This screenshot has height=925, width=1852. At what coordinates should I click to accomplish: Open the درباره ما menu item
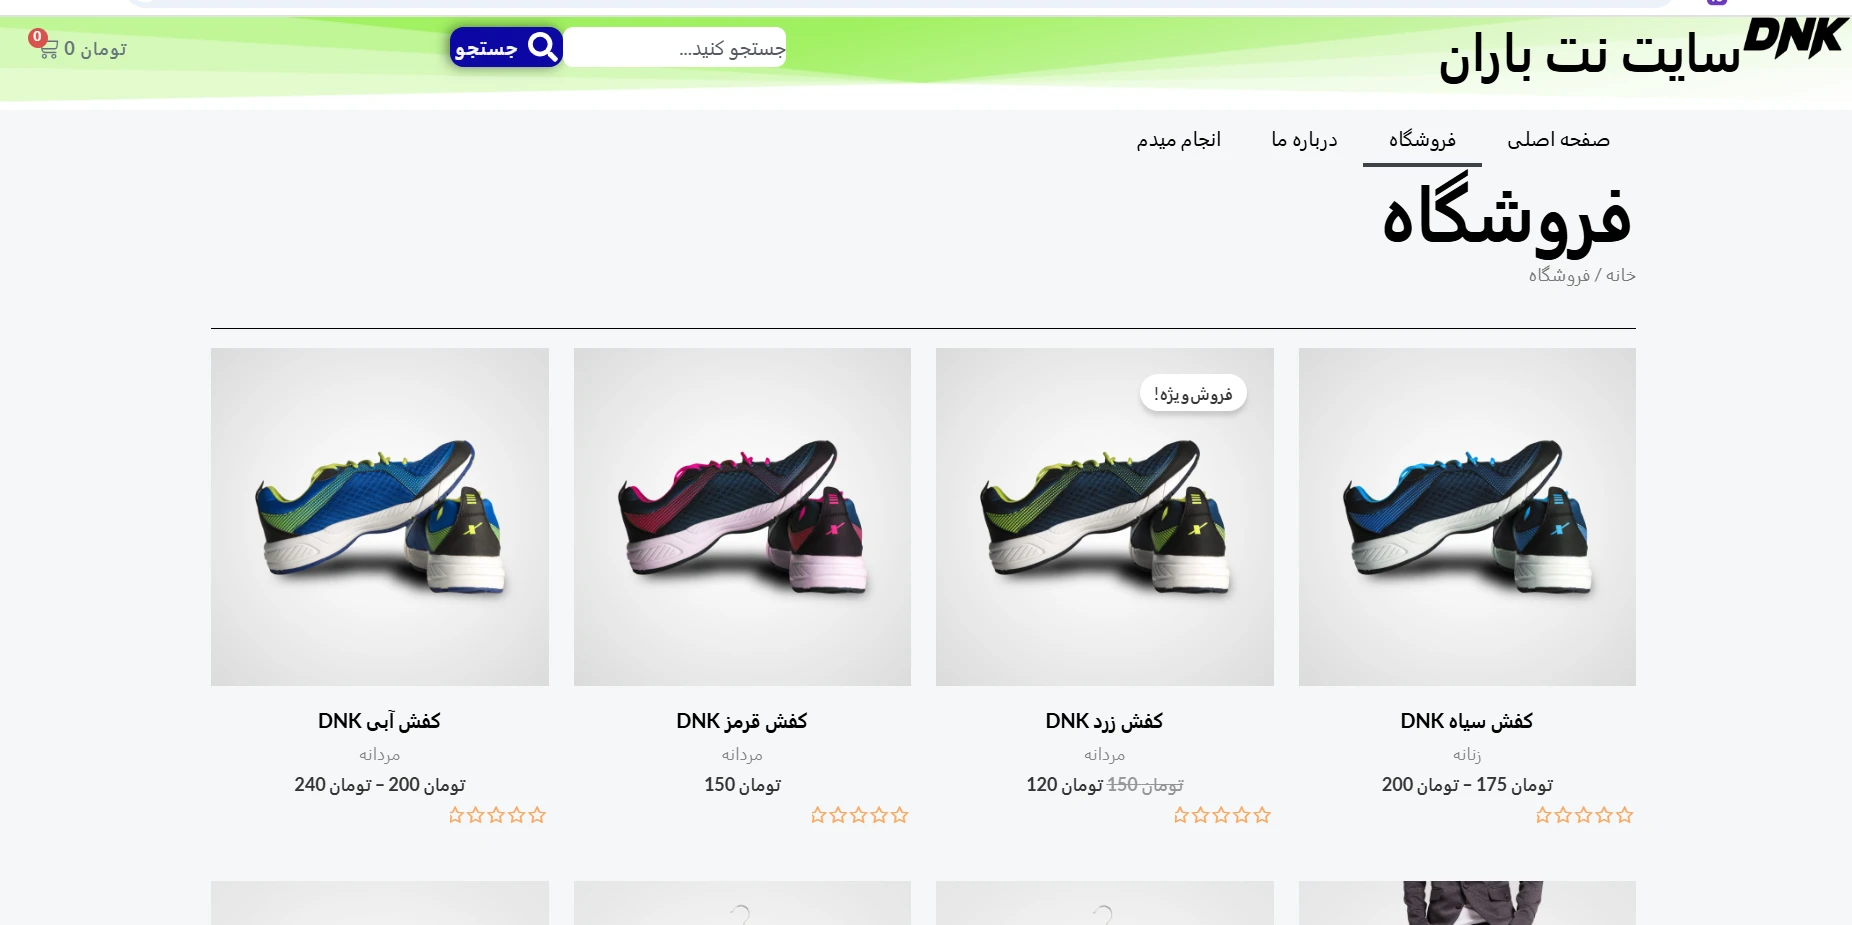pos(1304,139)
